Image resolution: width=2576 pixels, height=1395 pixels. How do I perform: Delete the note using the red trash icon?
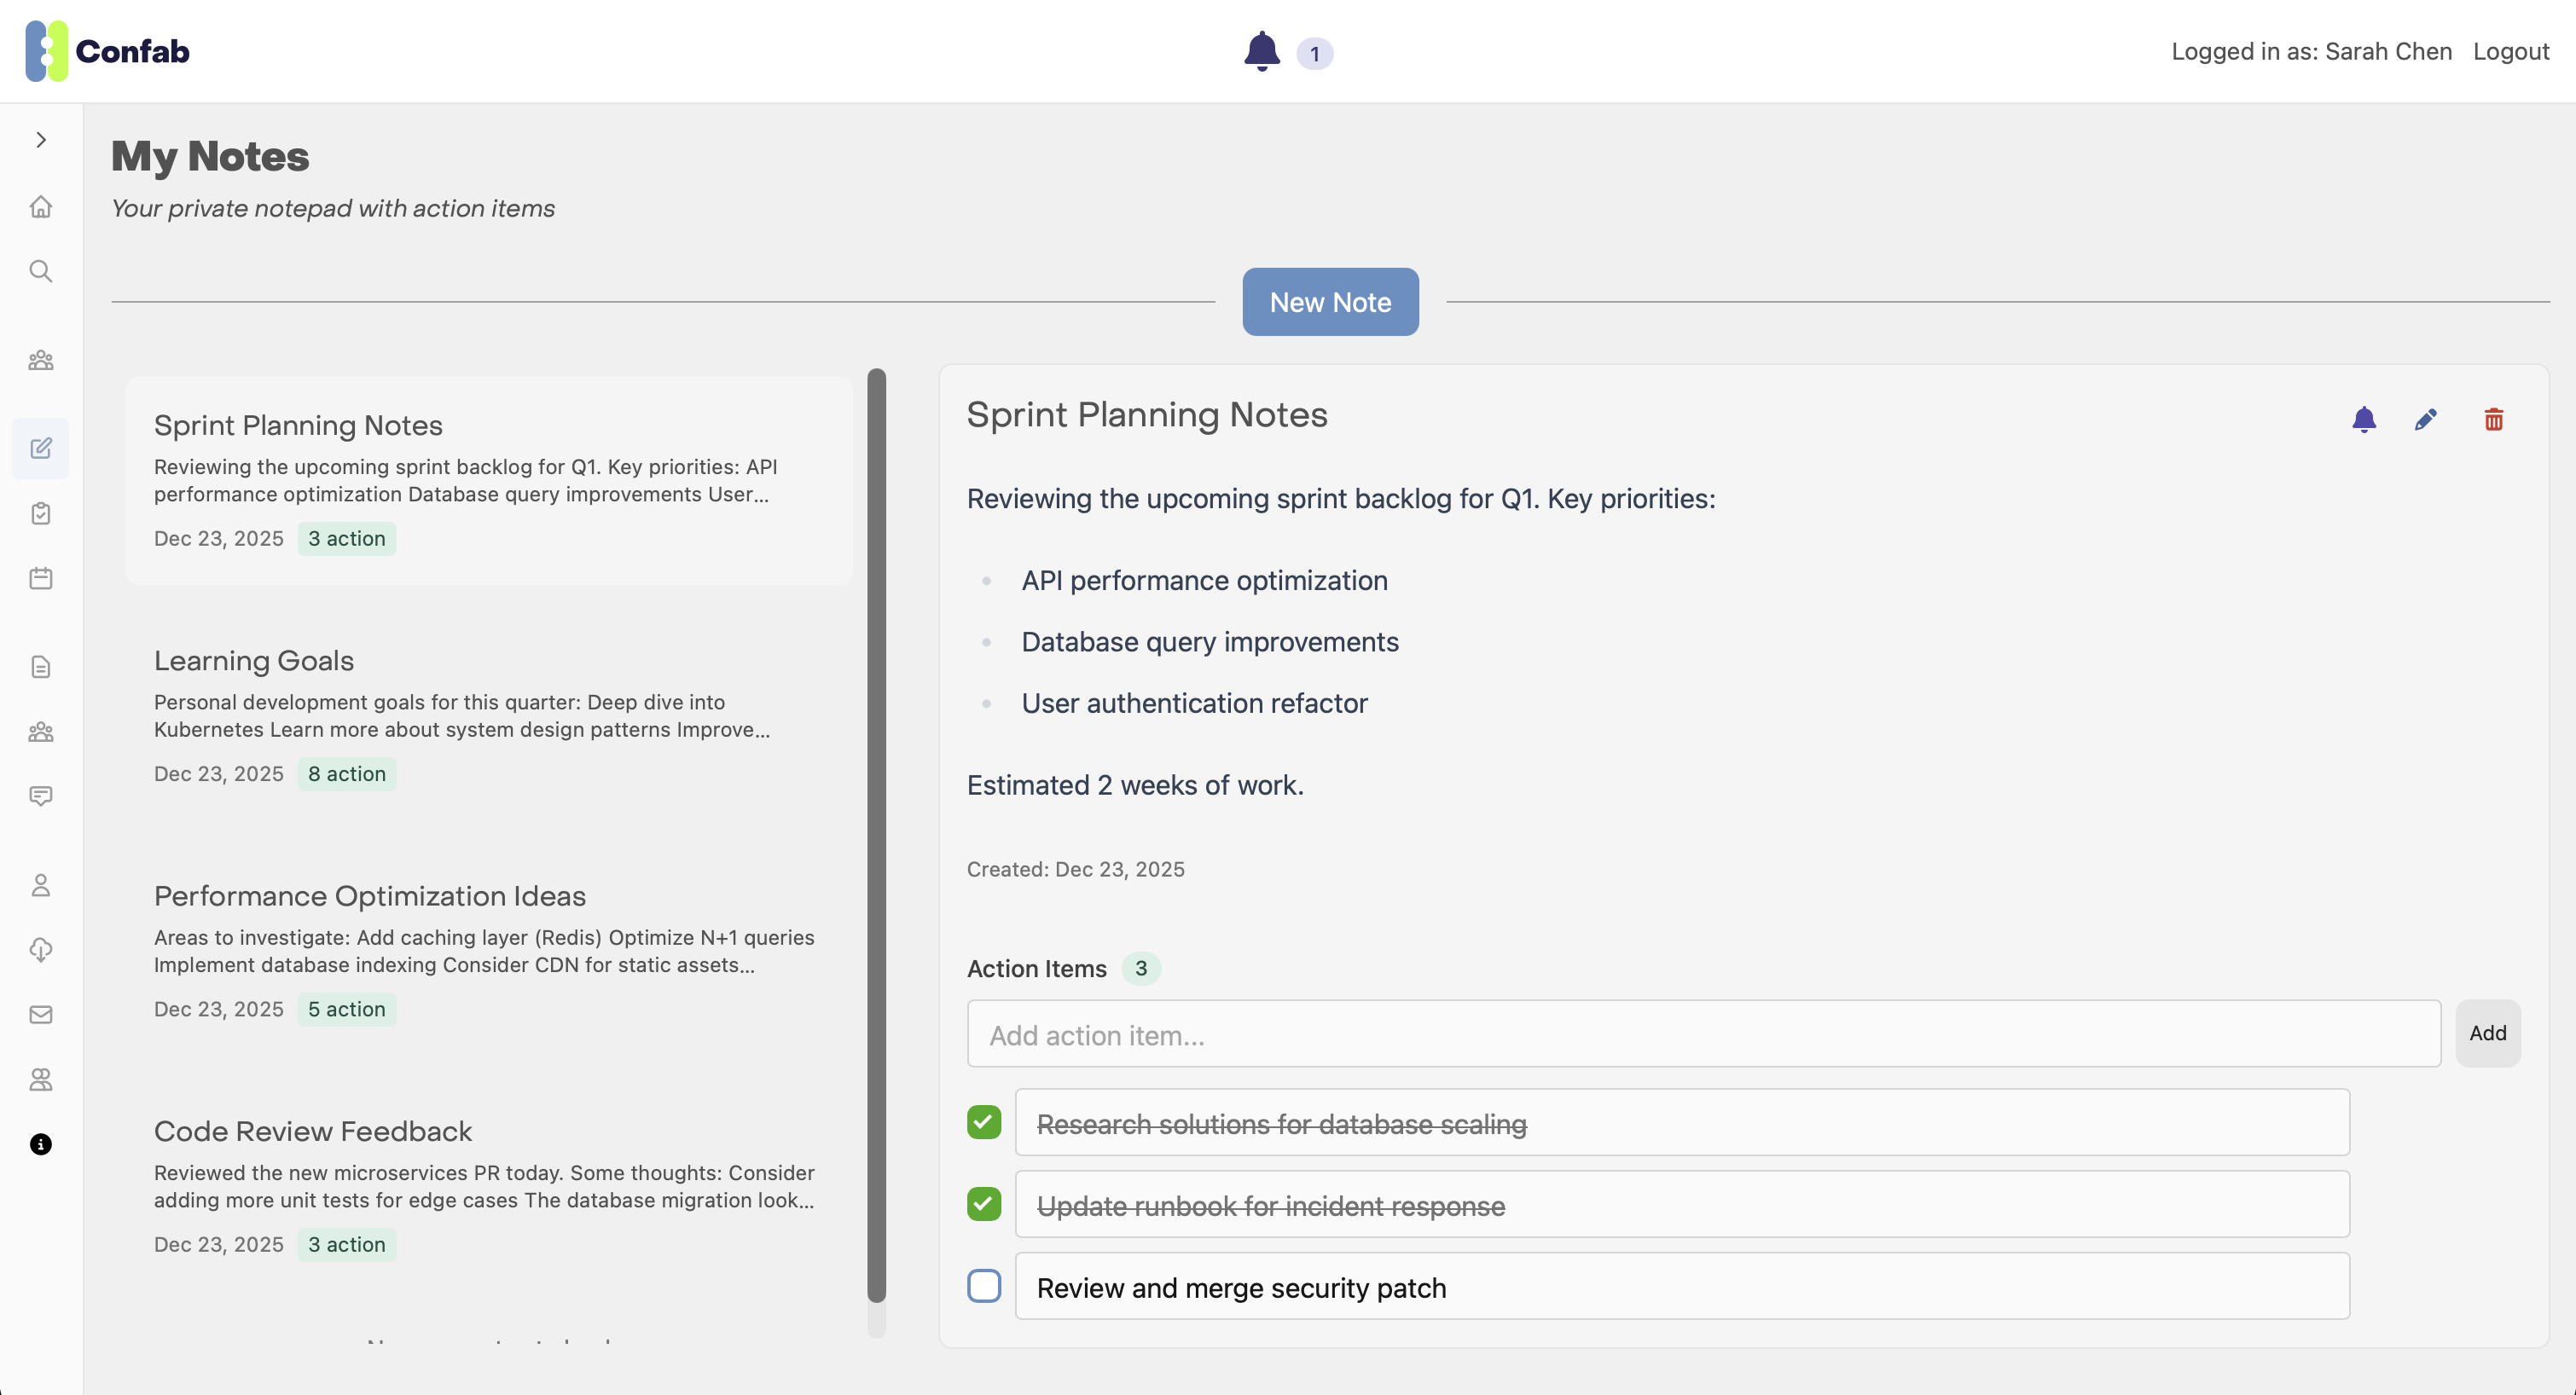[x=2493, y=419]
